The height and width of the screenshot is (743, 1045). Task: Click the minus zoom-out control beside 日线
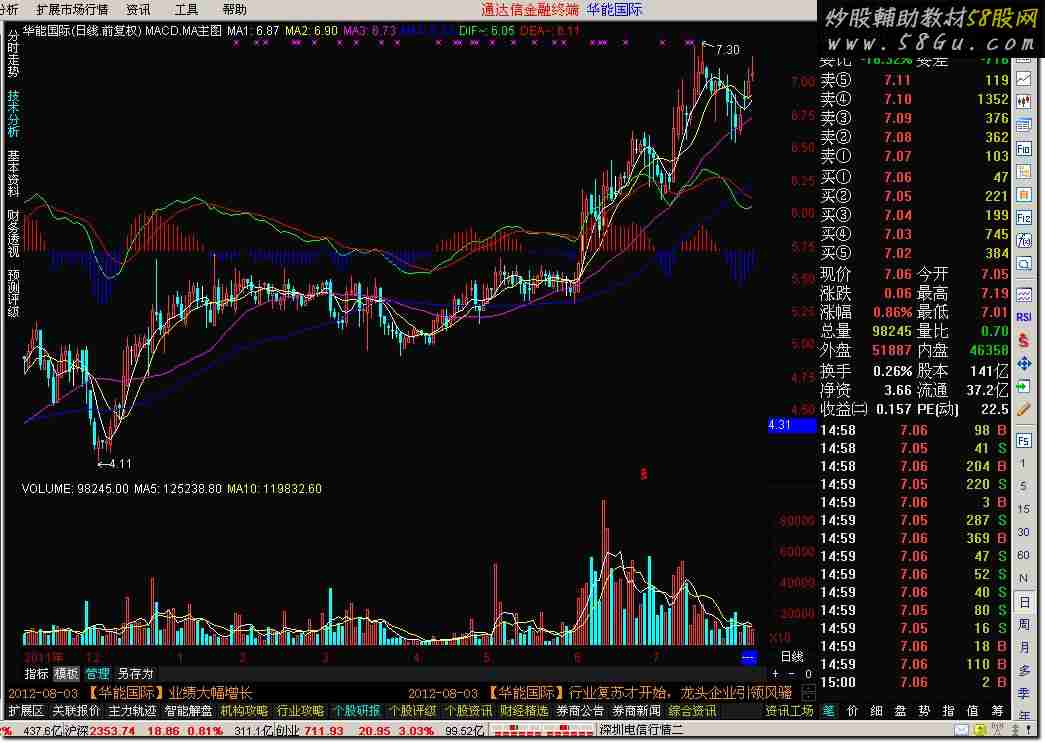tap(792, 674)
